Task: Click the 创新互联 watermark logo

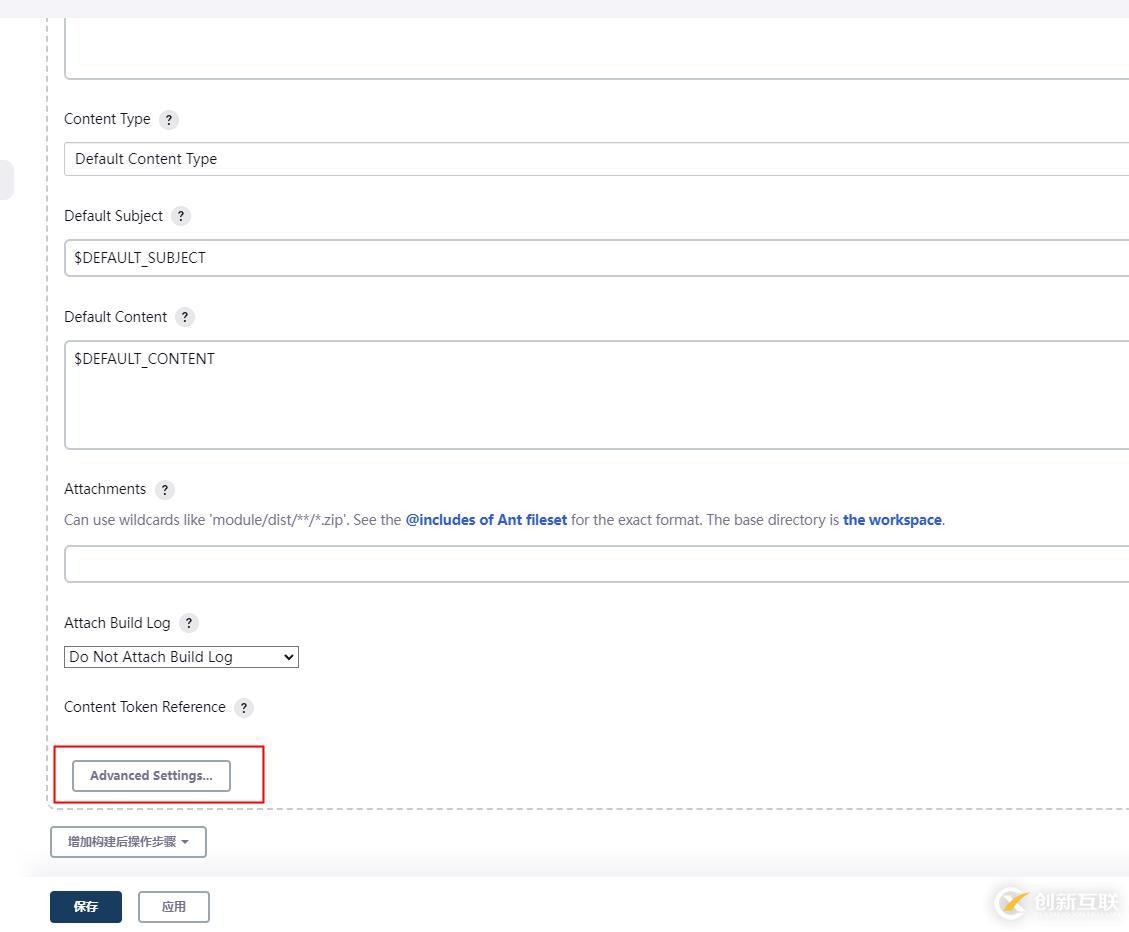Action: tap(1058, 902)
